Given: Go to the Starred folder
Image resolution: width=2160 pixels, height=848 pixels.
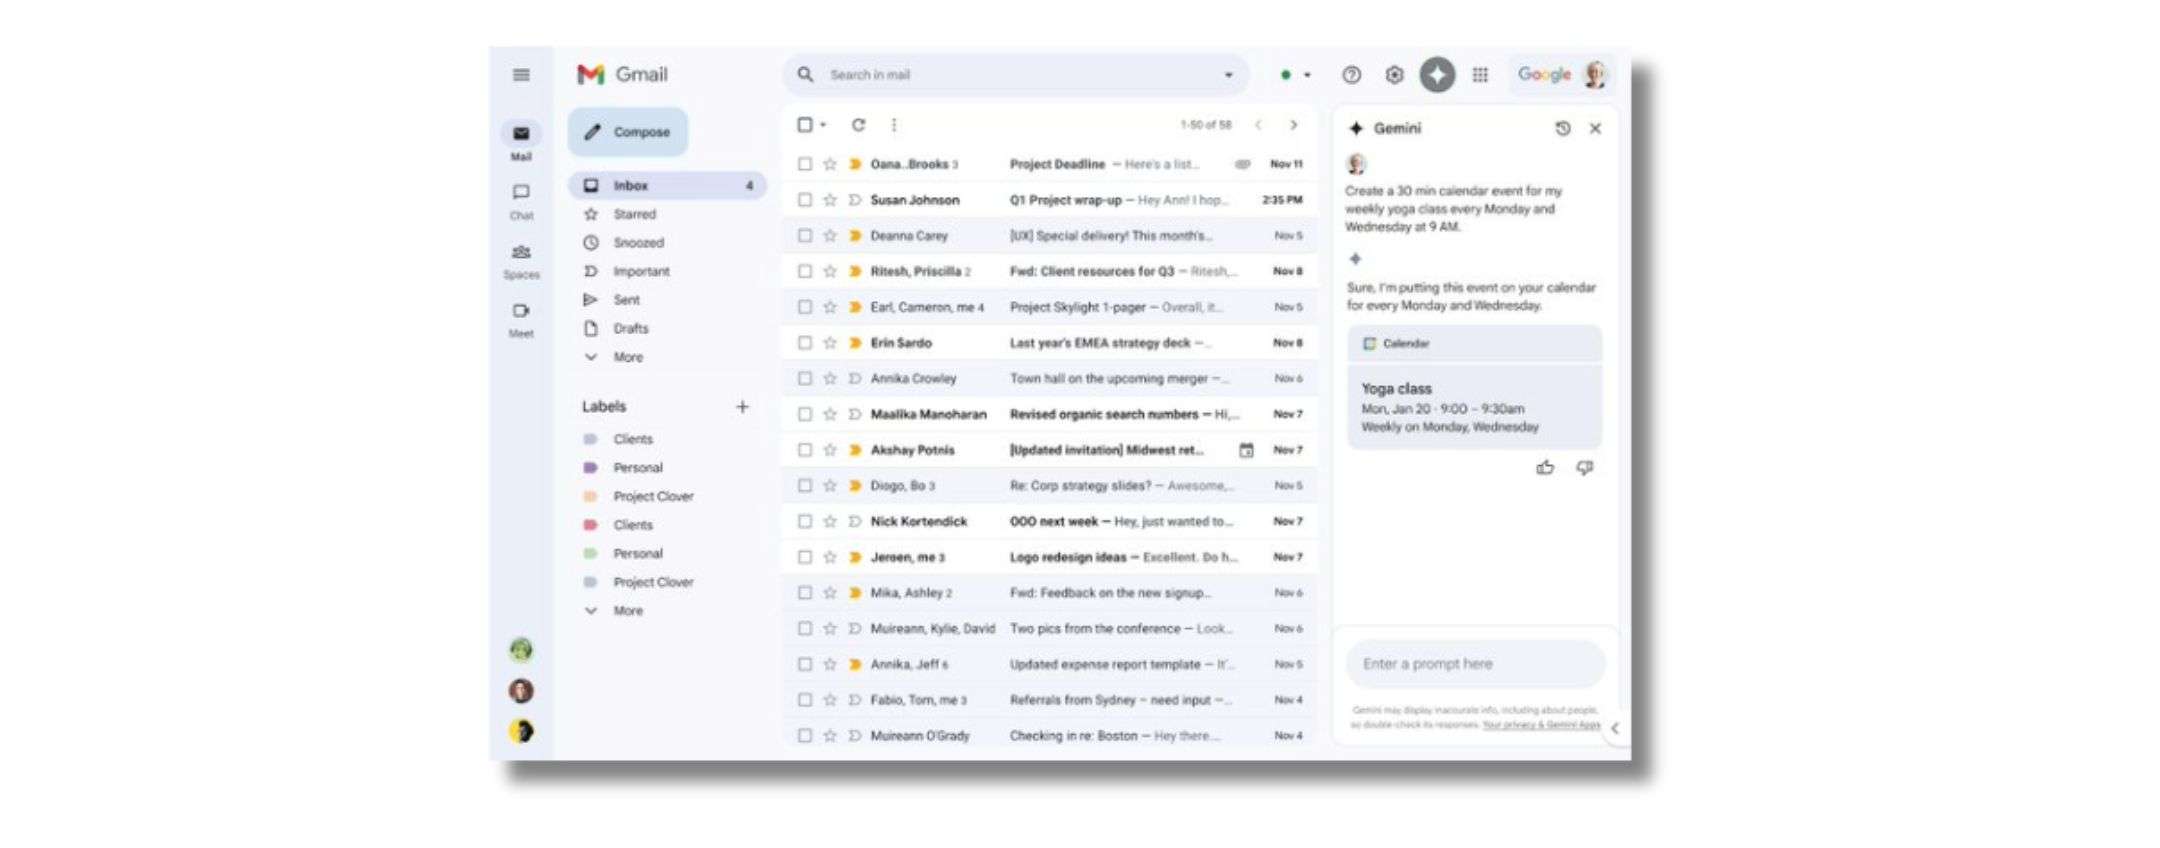Looking at the screenshot, I should [634, 214].
